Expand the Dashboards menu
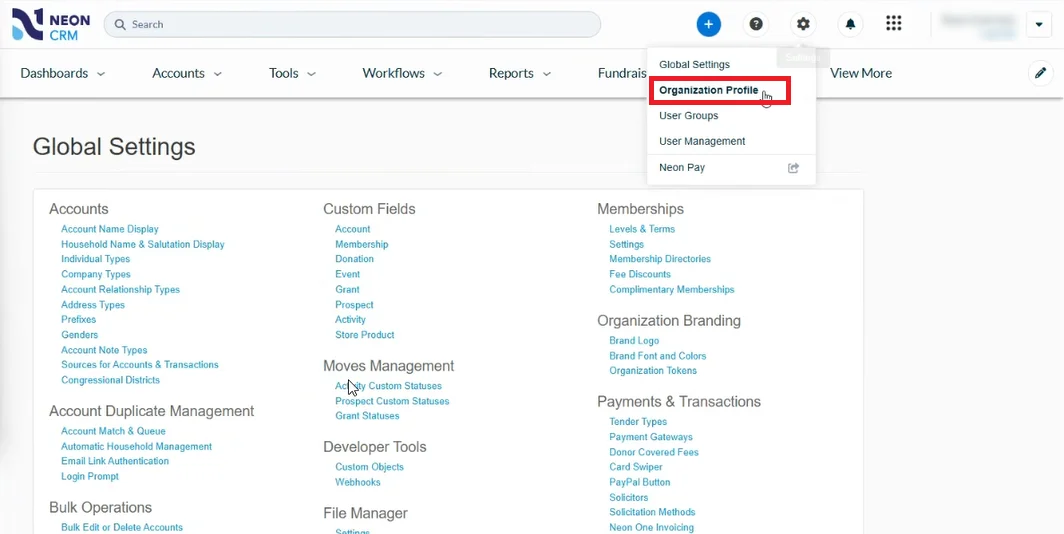The image size is (1064, 534). pos(62,73)
